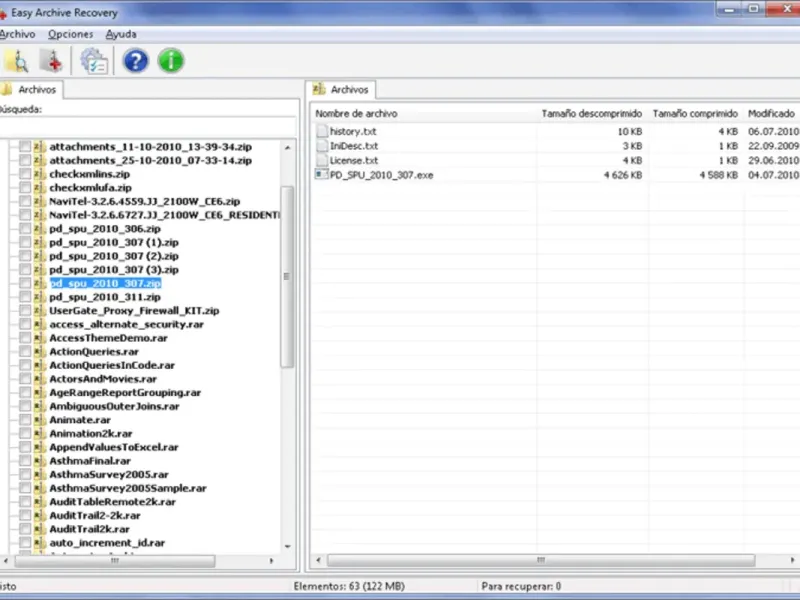Click Elementos: 63 (122 MB) status text

pyautogui.click(x=349, y=586)
